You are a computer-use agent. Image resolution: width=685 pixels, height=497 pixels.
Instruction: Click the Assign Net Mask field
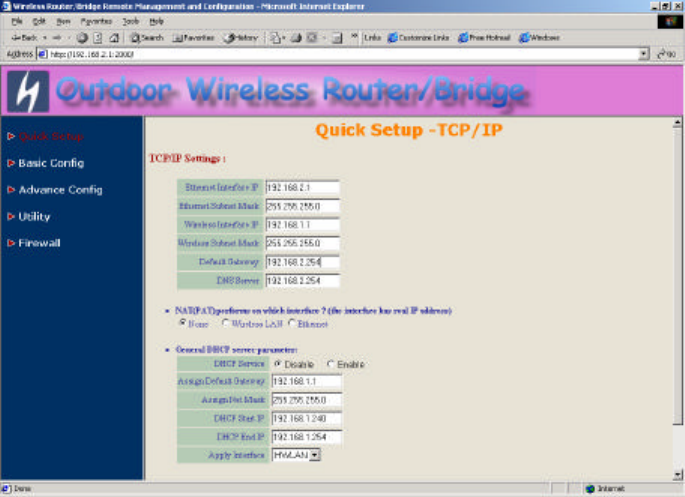[307, 400]
